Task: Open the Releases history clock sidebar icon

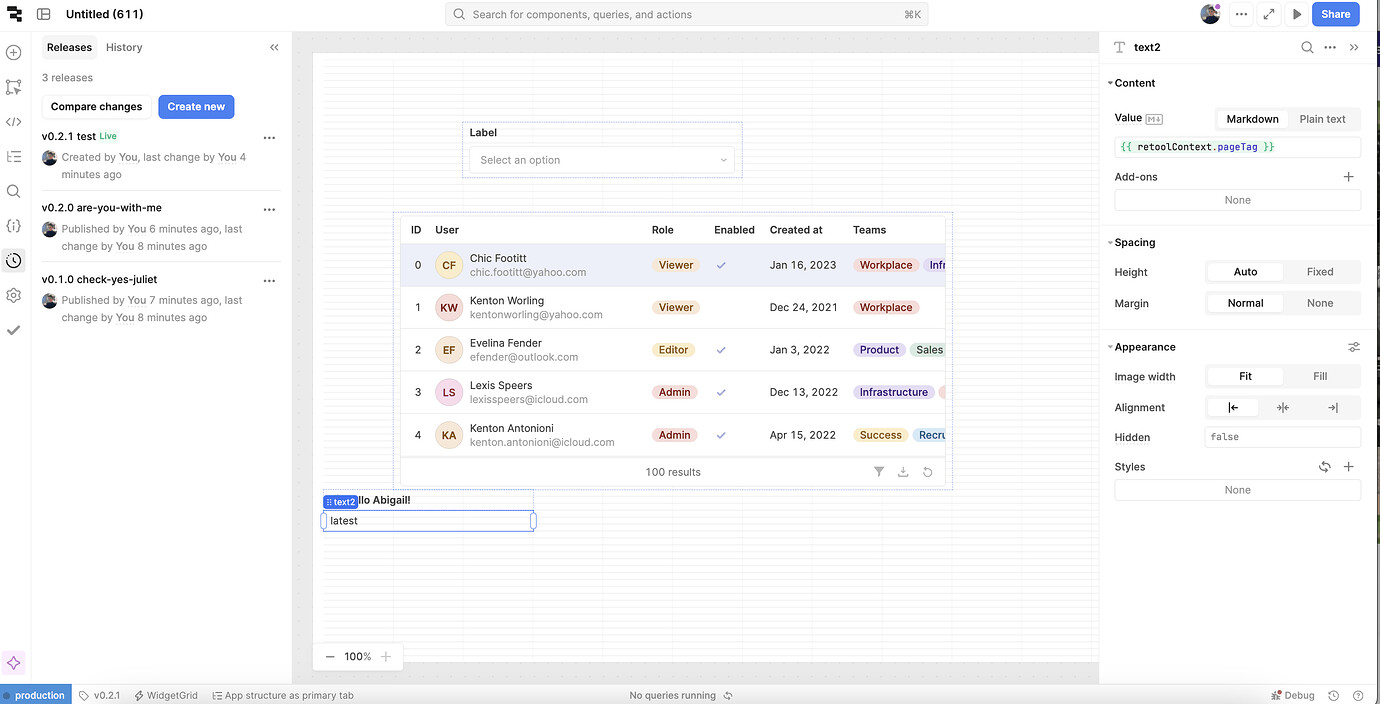Action: [13, 260]
